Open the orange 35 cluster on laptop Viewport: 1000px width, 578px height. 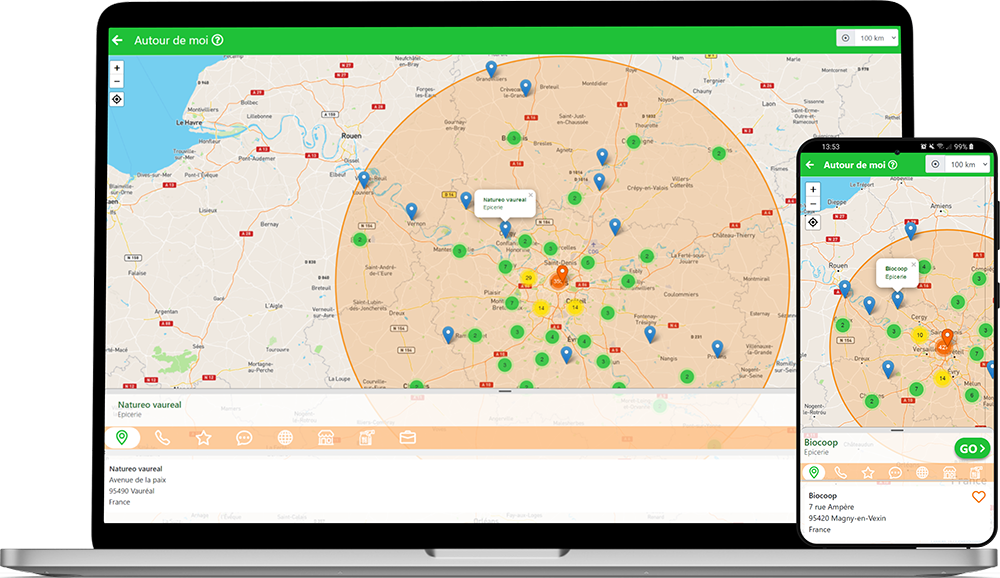point(558,281)
